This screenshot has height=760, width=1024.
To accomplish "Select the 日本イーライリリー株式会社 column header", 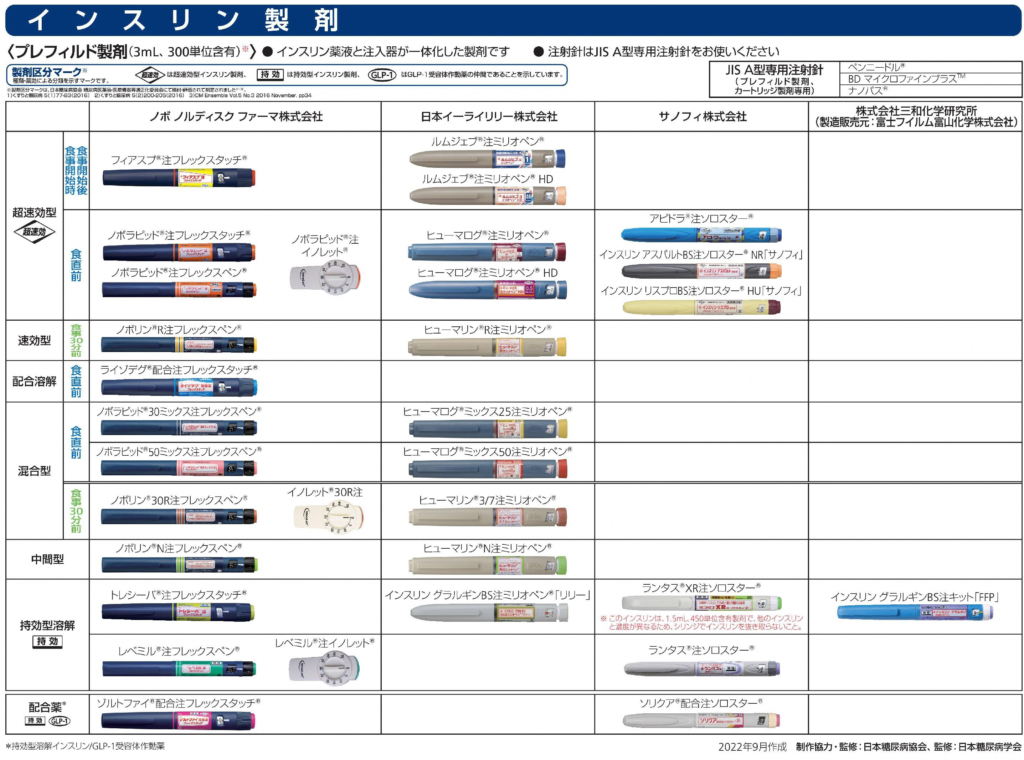I will coord(488,117).
